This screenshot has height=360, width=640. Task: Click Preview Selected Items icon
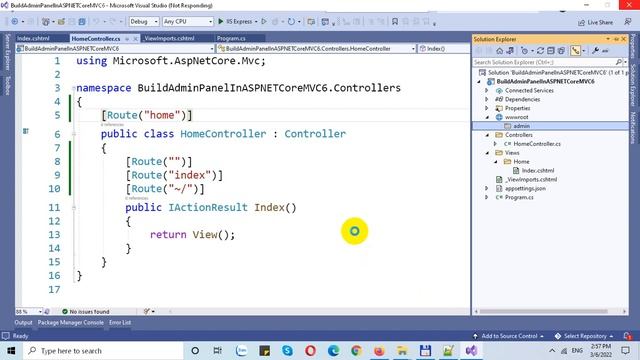point(605,51)
